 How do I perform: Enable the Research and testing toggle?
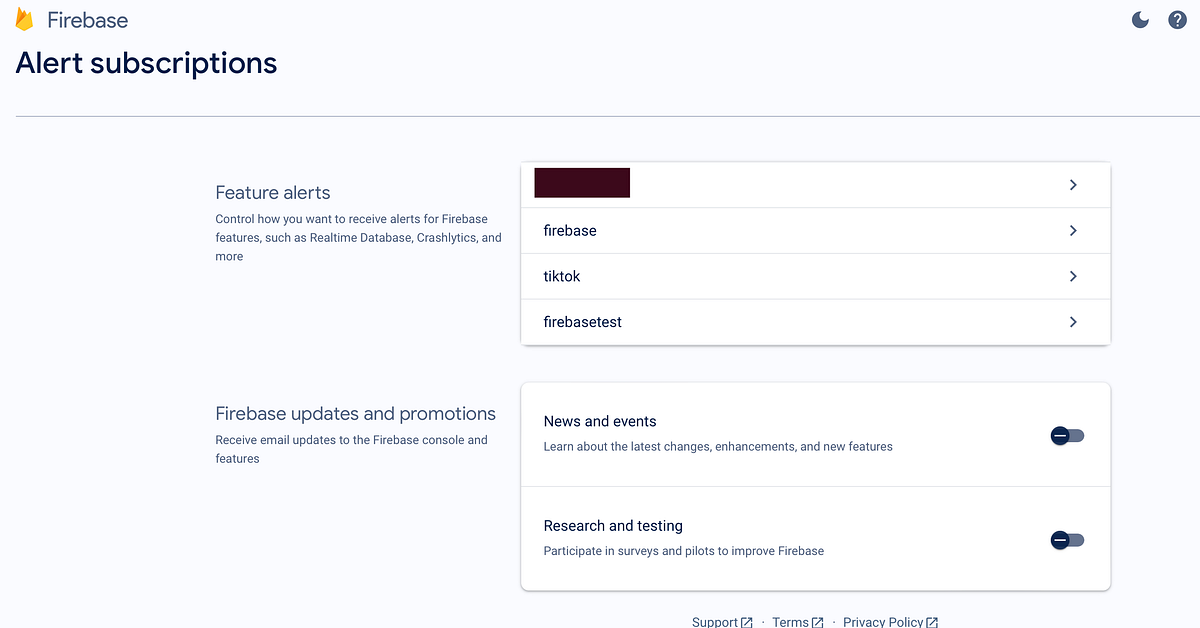1067,540
